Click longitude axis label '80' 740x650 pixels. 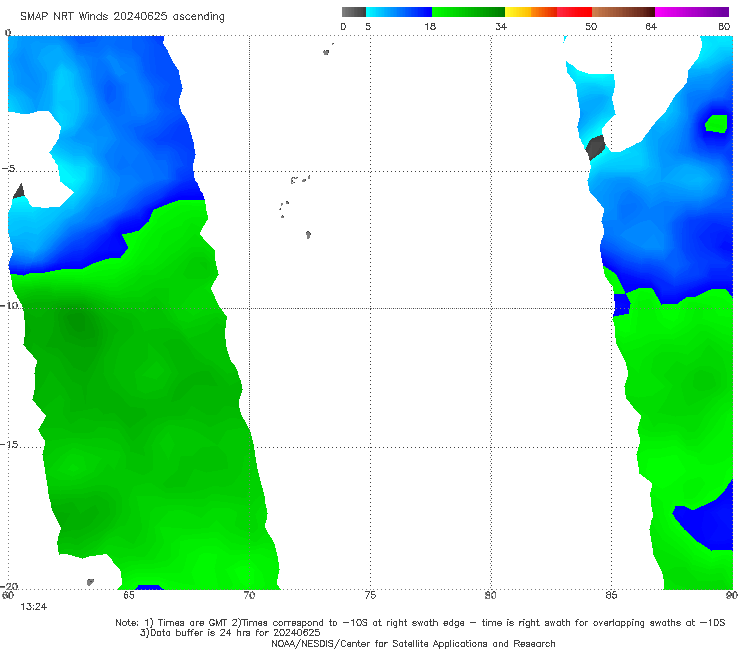click(x=491, y=596)
